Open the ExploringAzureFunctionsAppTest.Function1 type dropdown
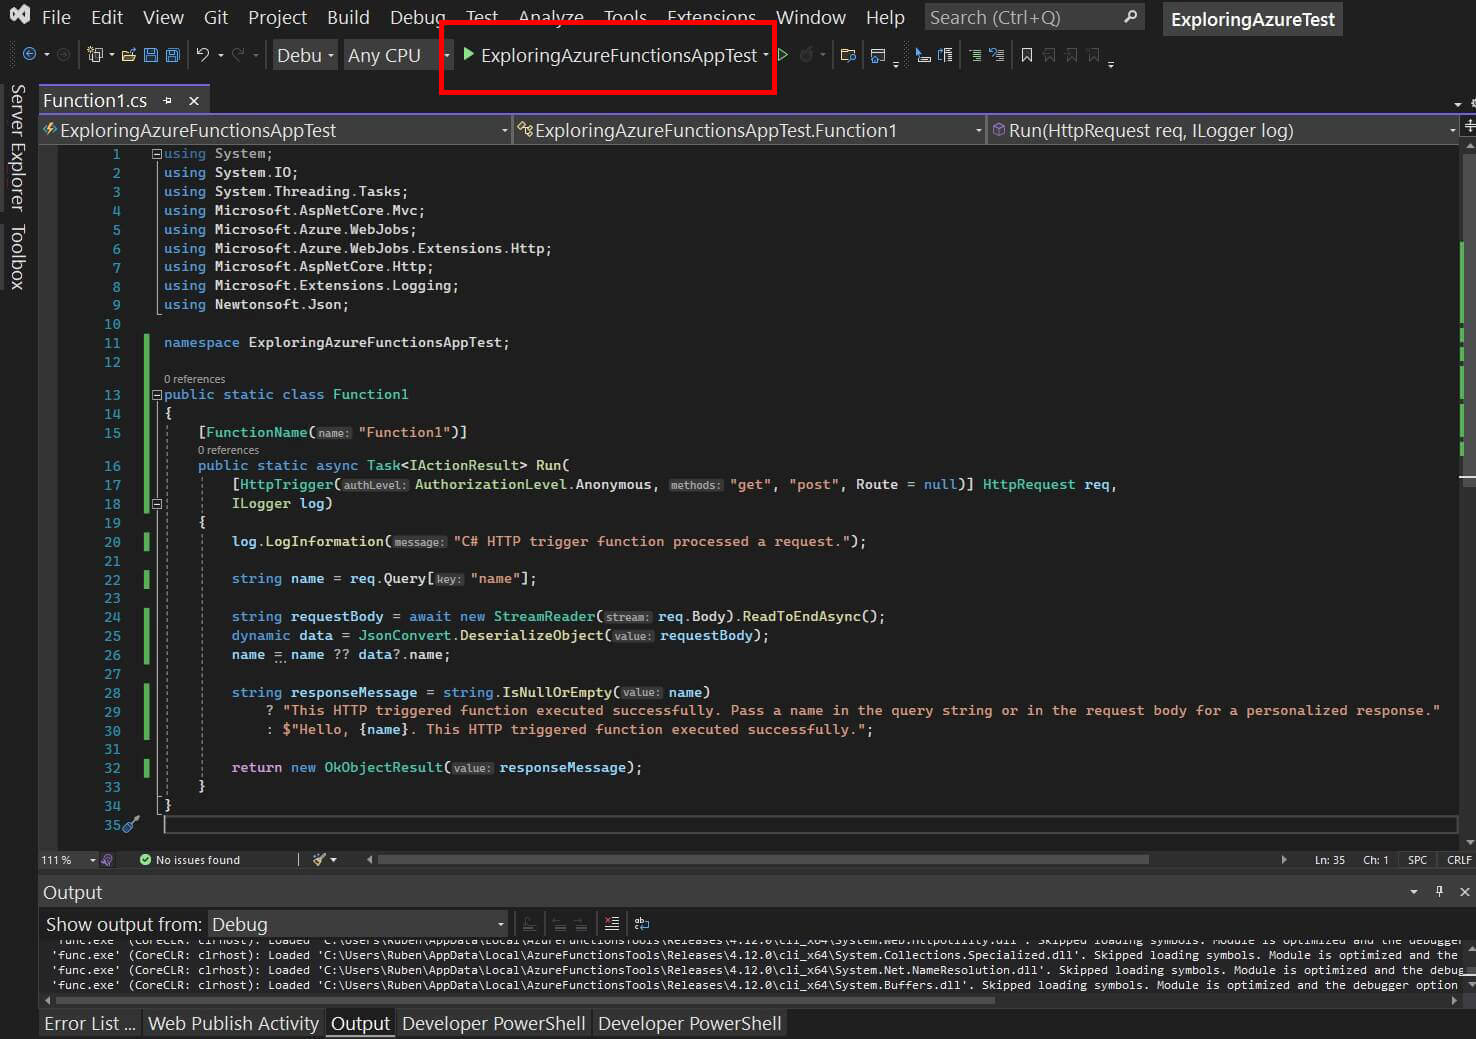1476x1039 pixels. click(x=750, y=130)
